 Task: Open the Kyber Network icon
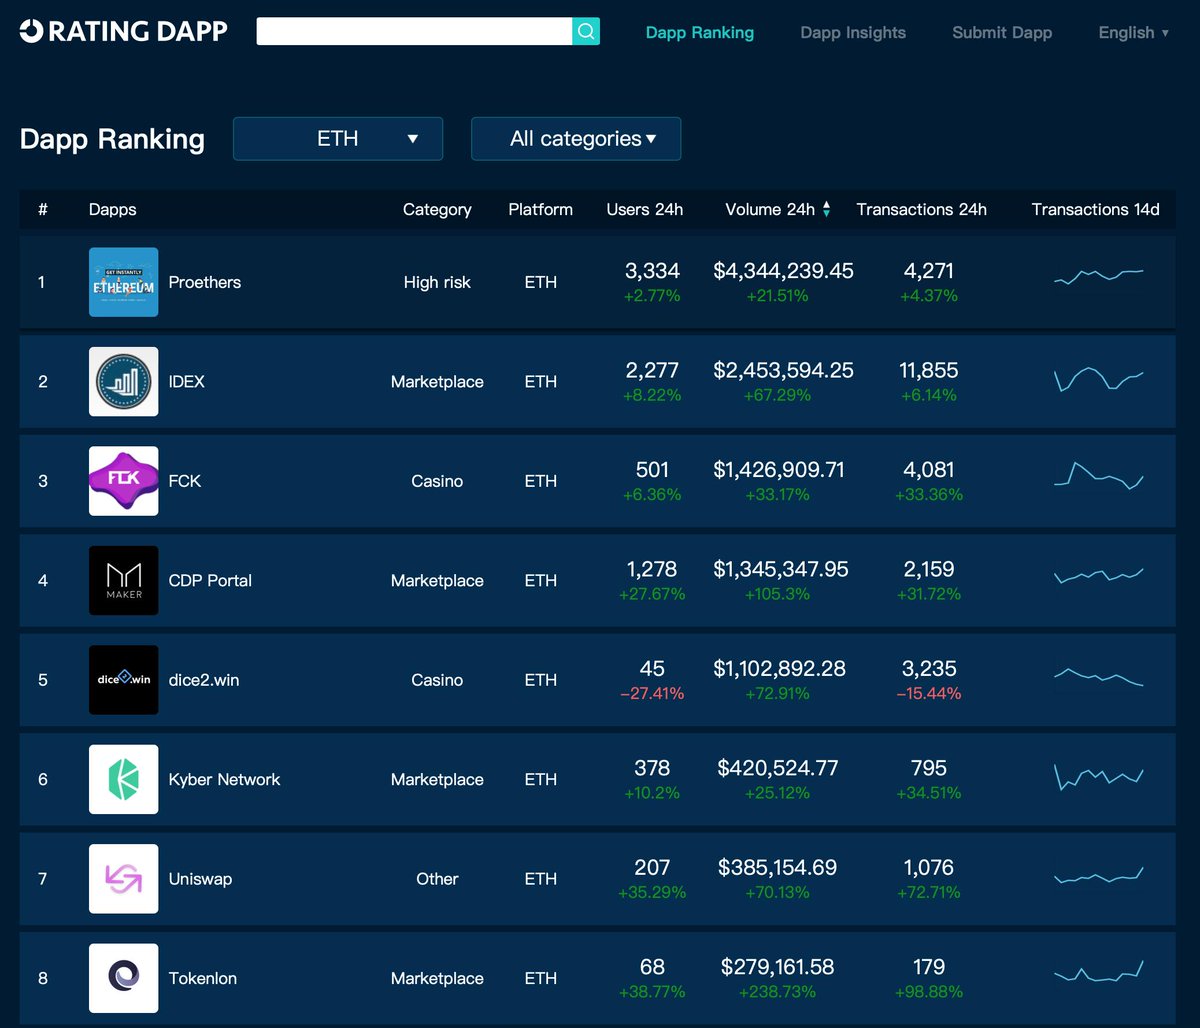click(x=124, y=779)
